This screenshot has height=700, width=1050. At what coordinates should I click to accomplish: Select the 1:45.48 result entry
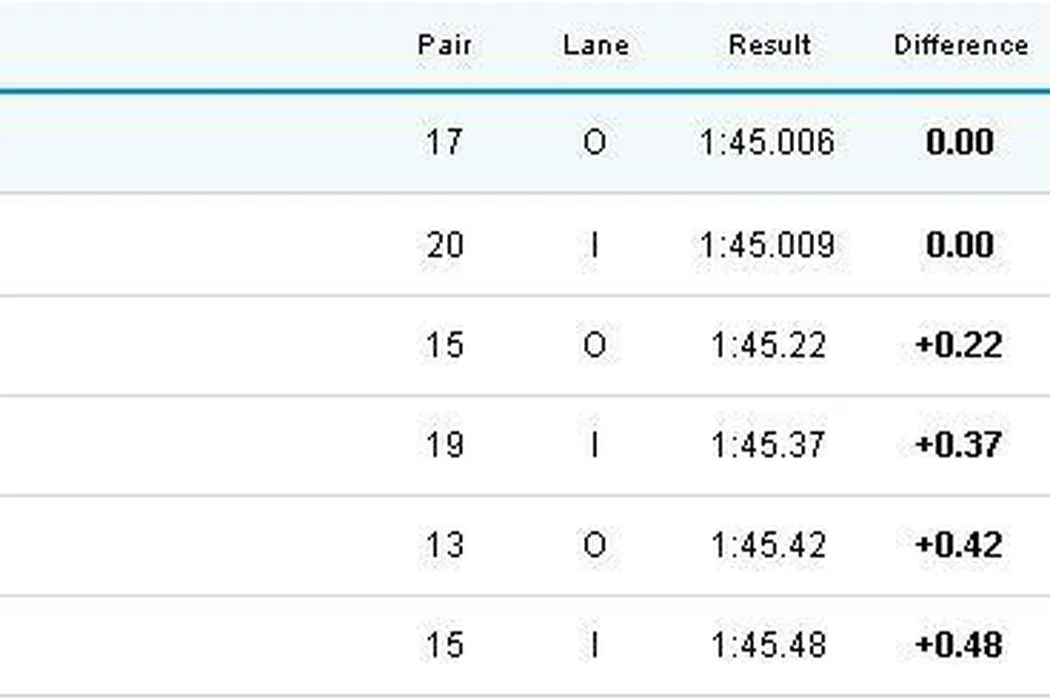click(768, 645)
